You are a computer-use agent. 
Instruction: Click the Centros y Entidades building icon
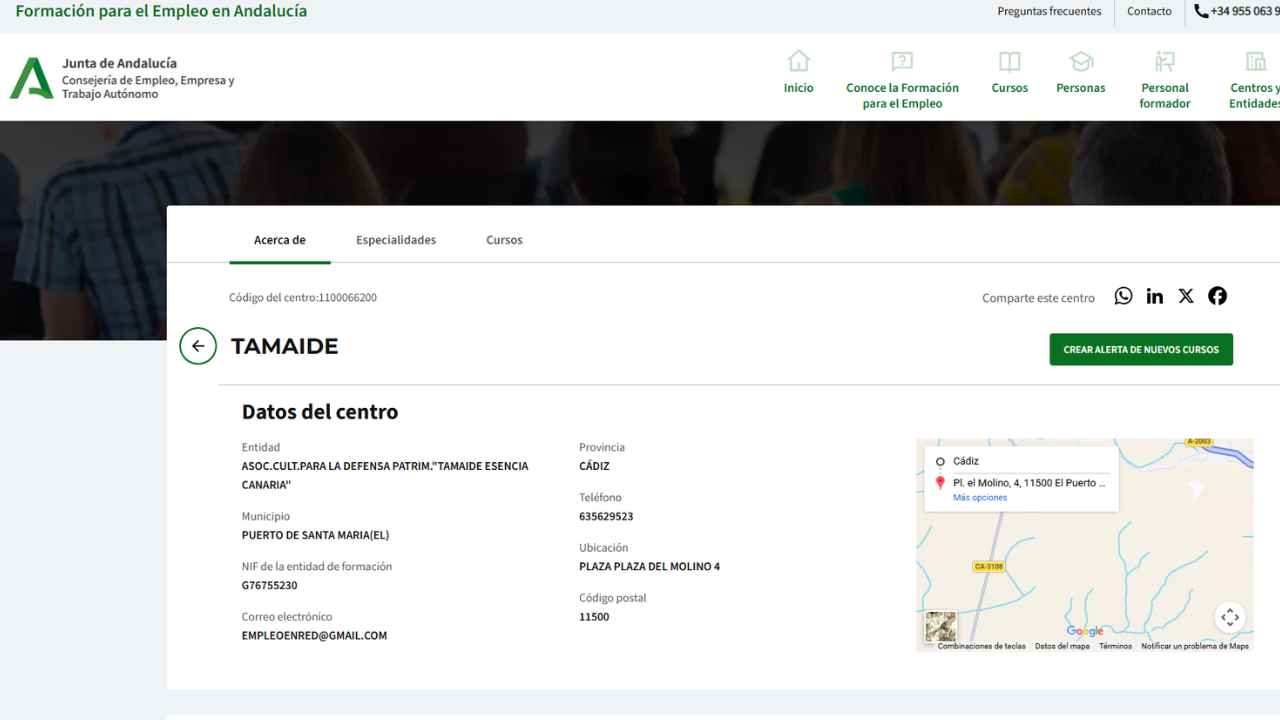tap(1255, 61)
